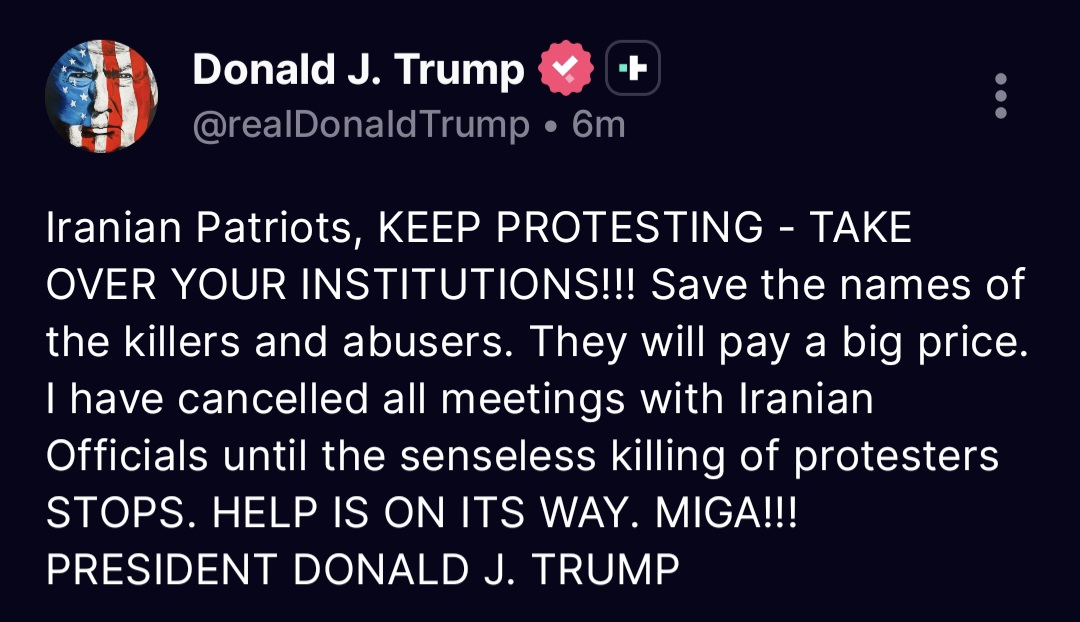Select the display name Donald J. Trump
This screenshot has height=622, width=1080.
tap(358, 68)
